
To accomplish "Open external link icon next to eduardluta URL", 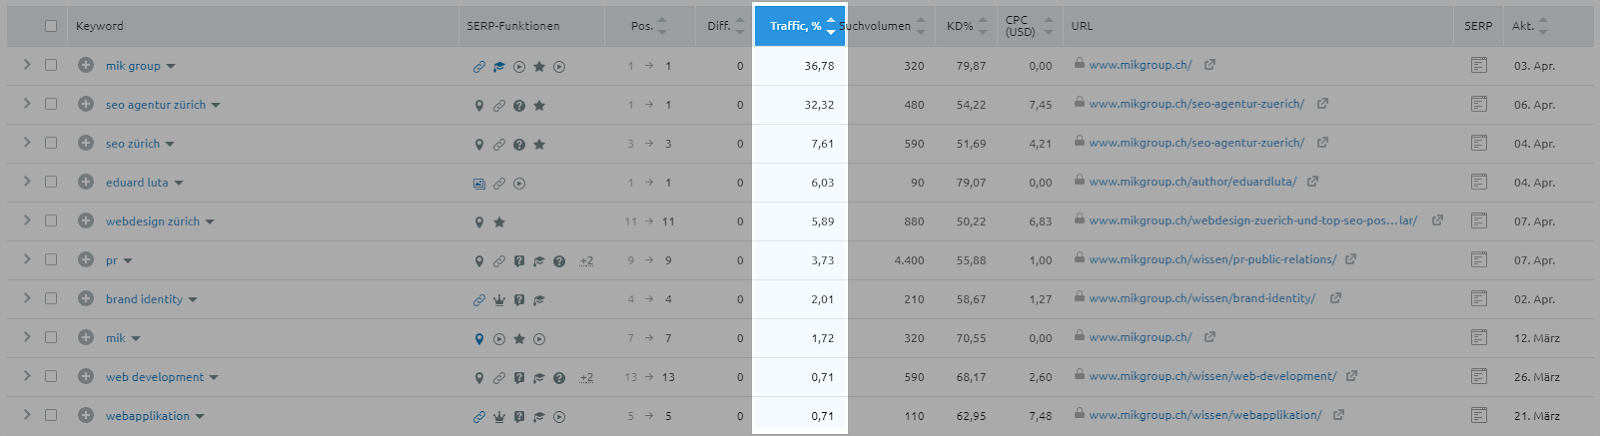I will [x=1313, y=181].
